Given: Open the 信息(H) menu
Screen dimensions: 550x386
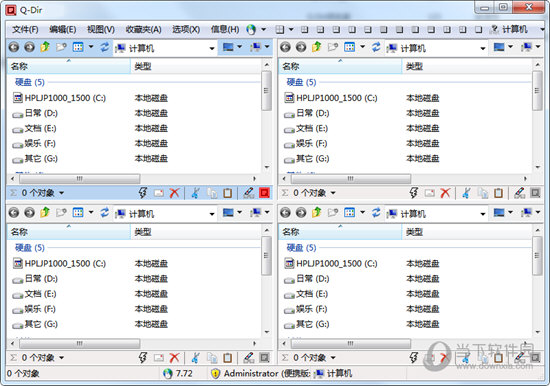Looking at the screenshot, I should coord(225,29).
